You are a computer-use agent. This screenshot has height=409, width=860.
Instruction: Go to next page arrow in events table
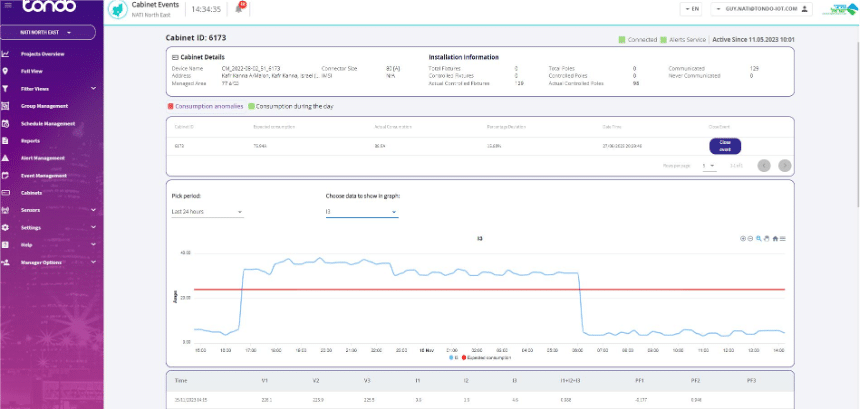(785, 165)
